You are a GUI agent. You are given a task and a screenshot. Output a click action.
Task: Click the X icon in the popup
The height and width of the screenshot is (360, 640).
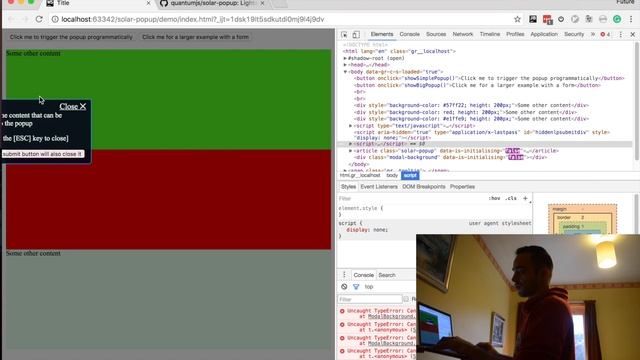83,107
